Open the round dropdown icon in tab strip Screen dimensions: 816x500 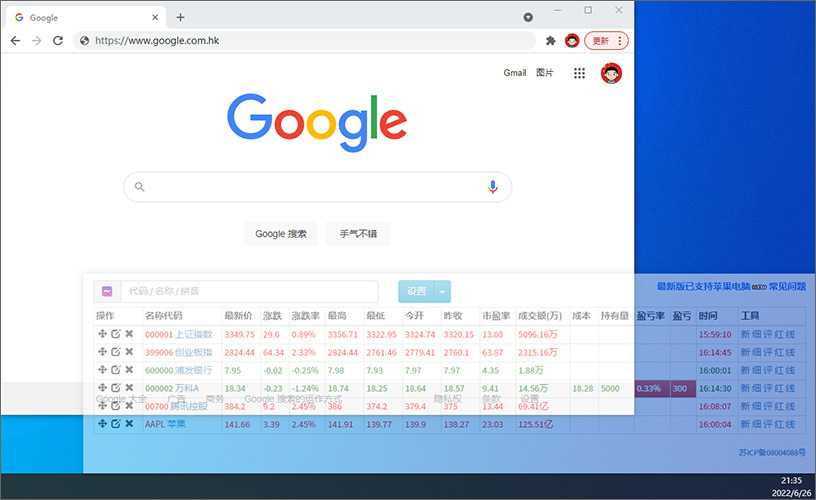point(528,17)
